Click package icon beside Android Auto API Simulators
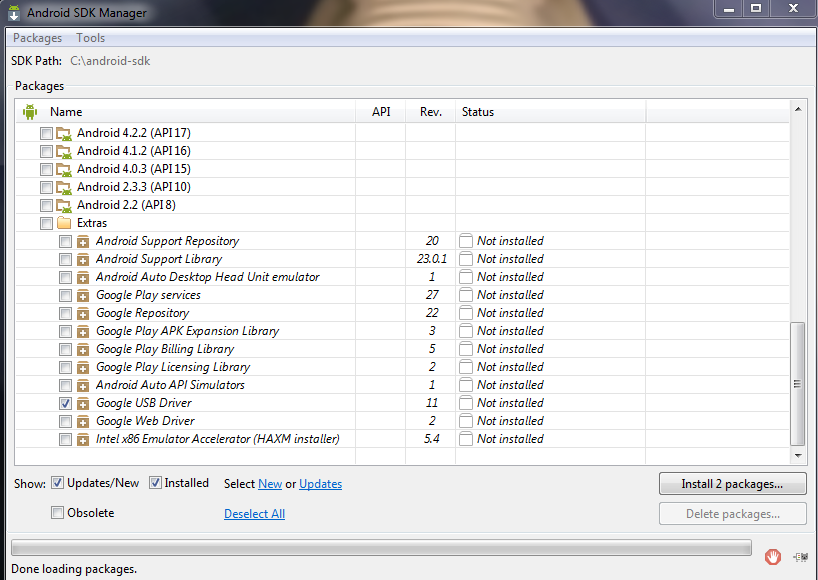This screenshot has width=818, height=580. tap(82, 385)
